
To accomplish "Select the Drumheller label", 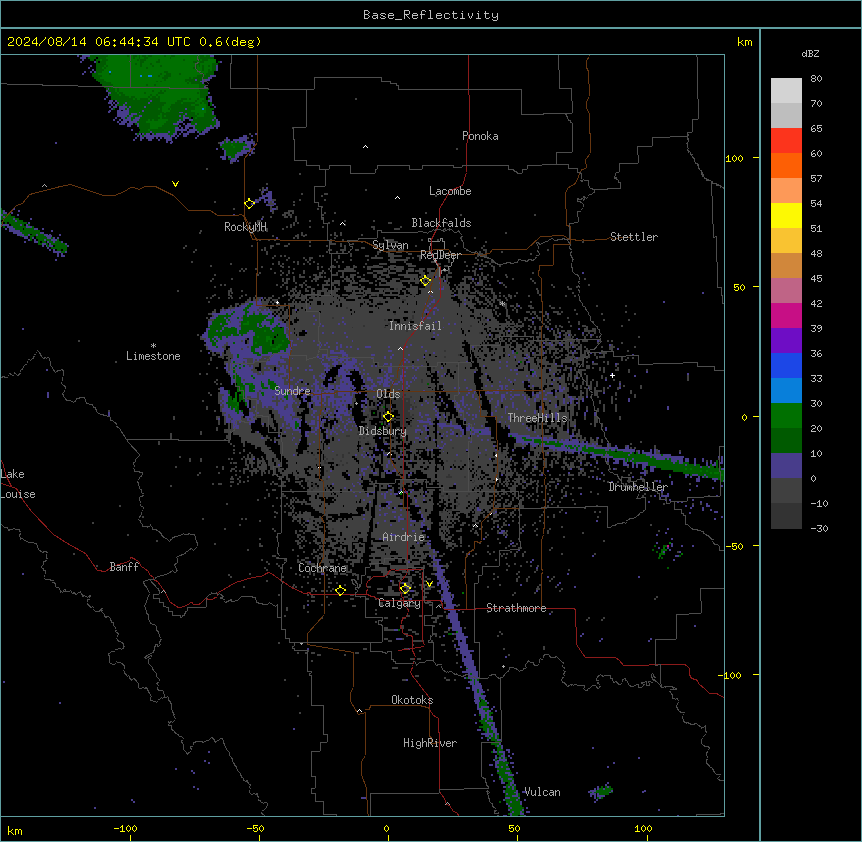I will (x=638, y=487).
